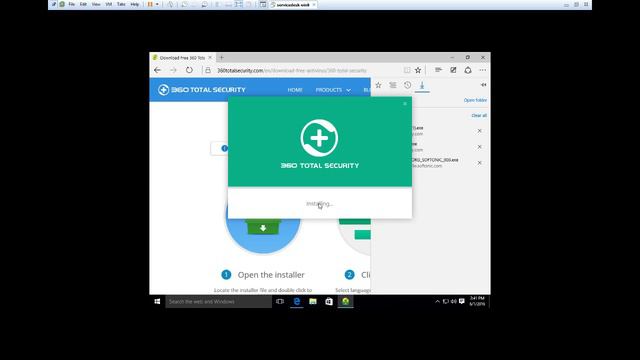Open the VMware Help menu
Screen dimensions: 640x360
(135, 4)
